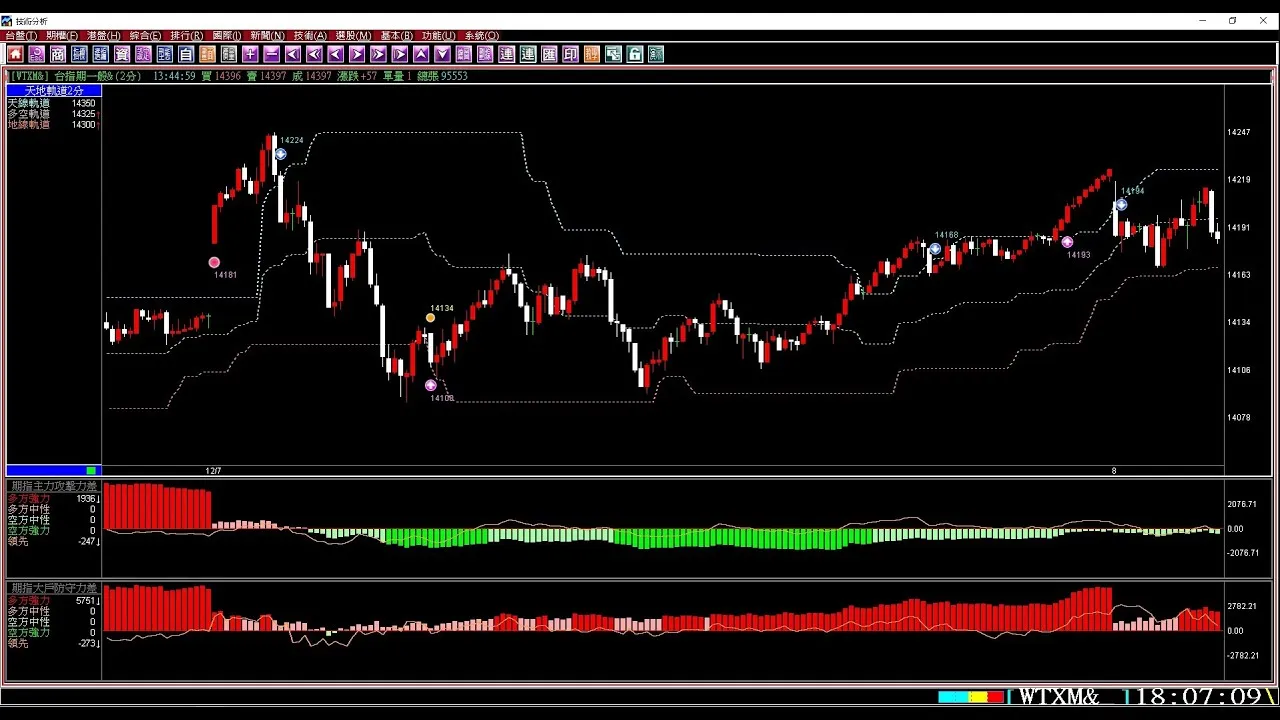Viewport: 1280px width, 720px height.
Task: Click the 自 toolbar icon
Action: click(x=186, y=54)
